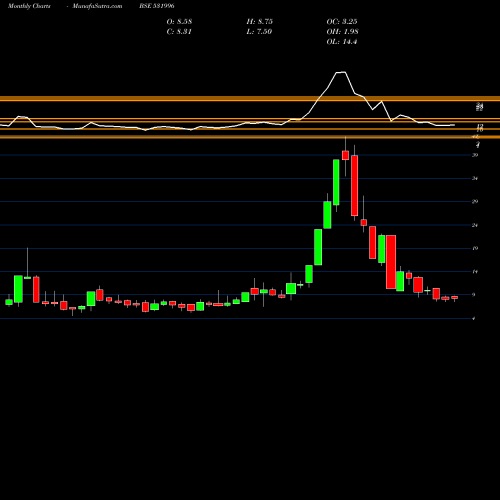The height and width of the screenshot is (500, 500).
Task: Click the price axis label 34
Action: click(x=475, y=178)
